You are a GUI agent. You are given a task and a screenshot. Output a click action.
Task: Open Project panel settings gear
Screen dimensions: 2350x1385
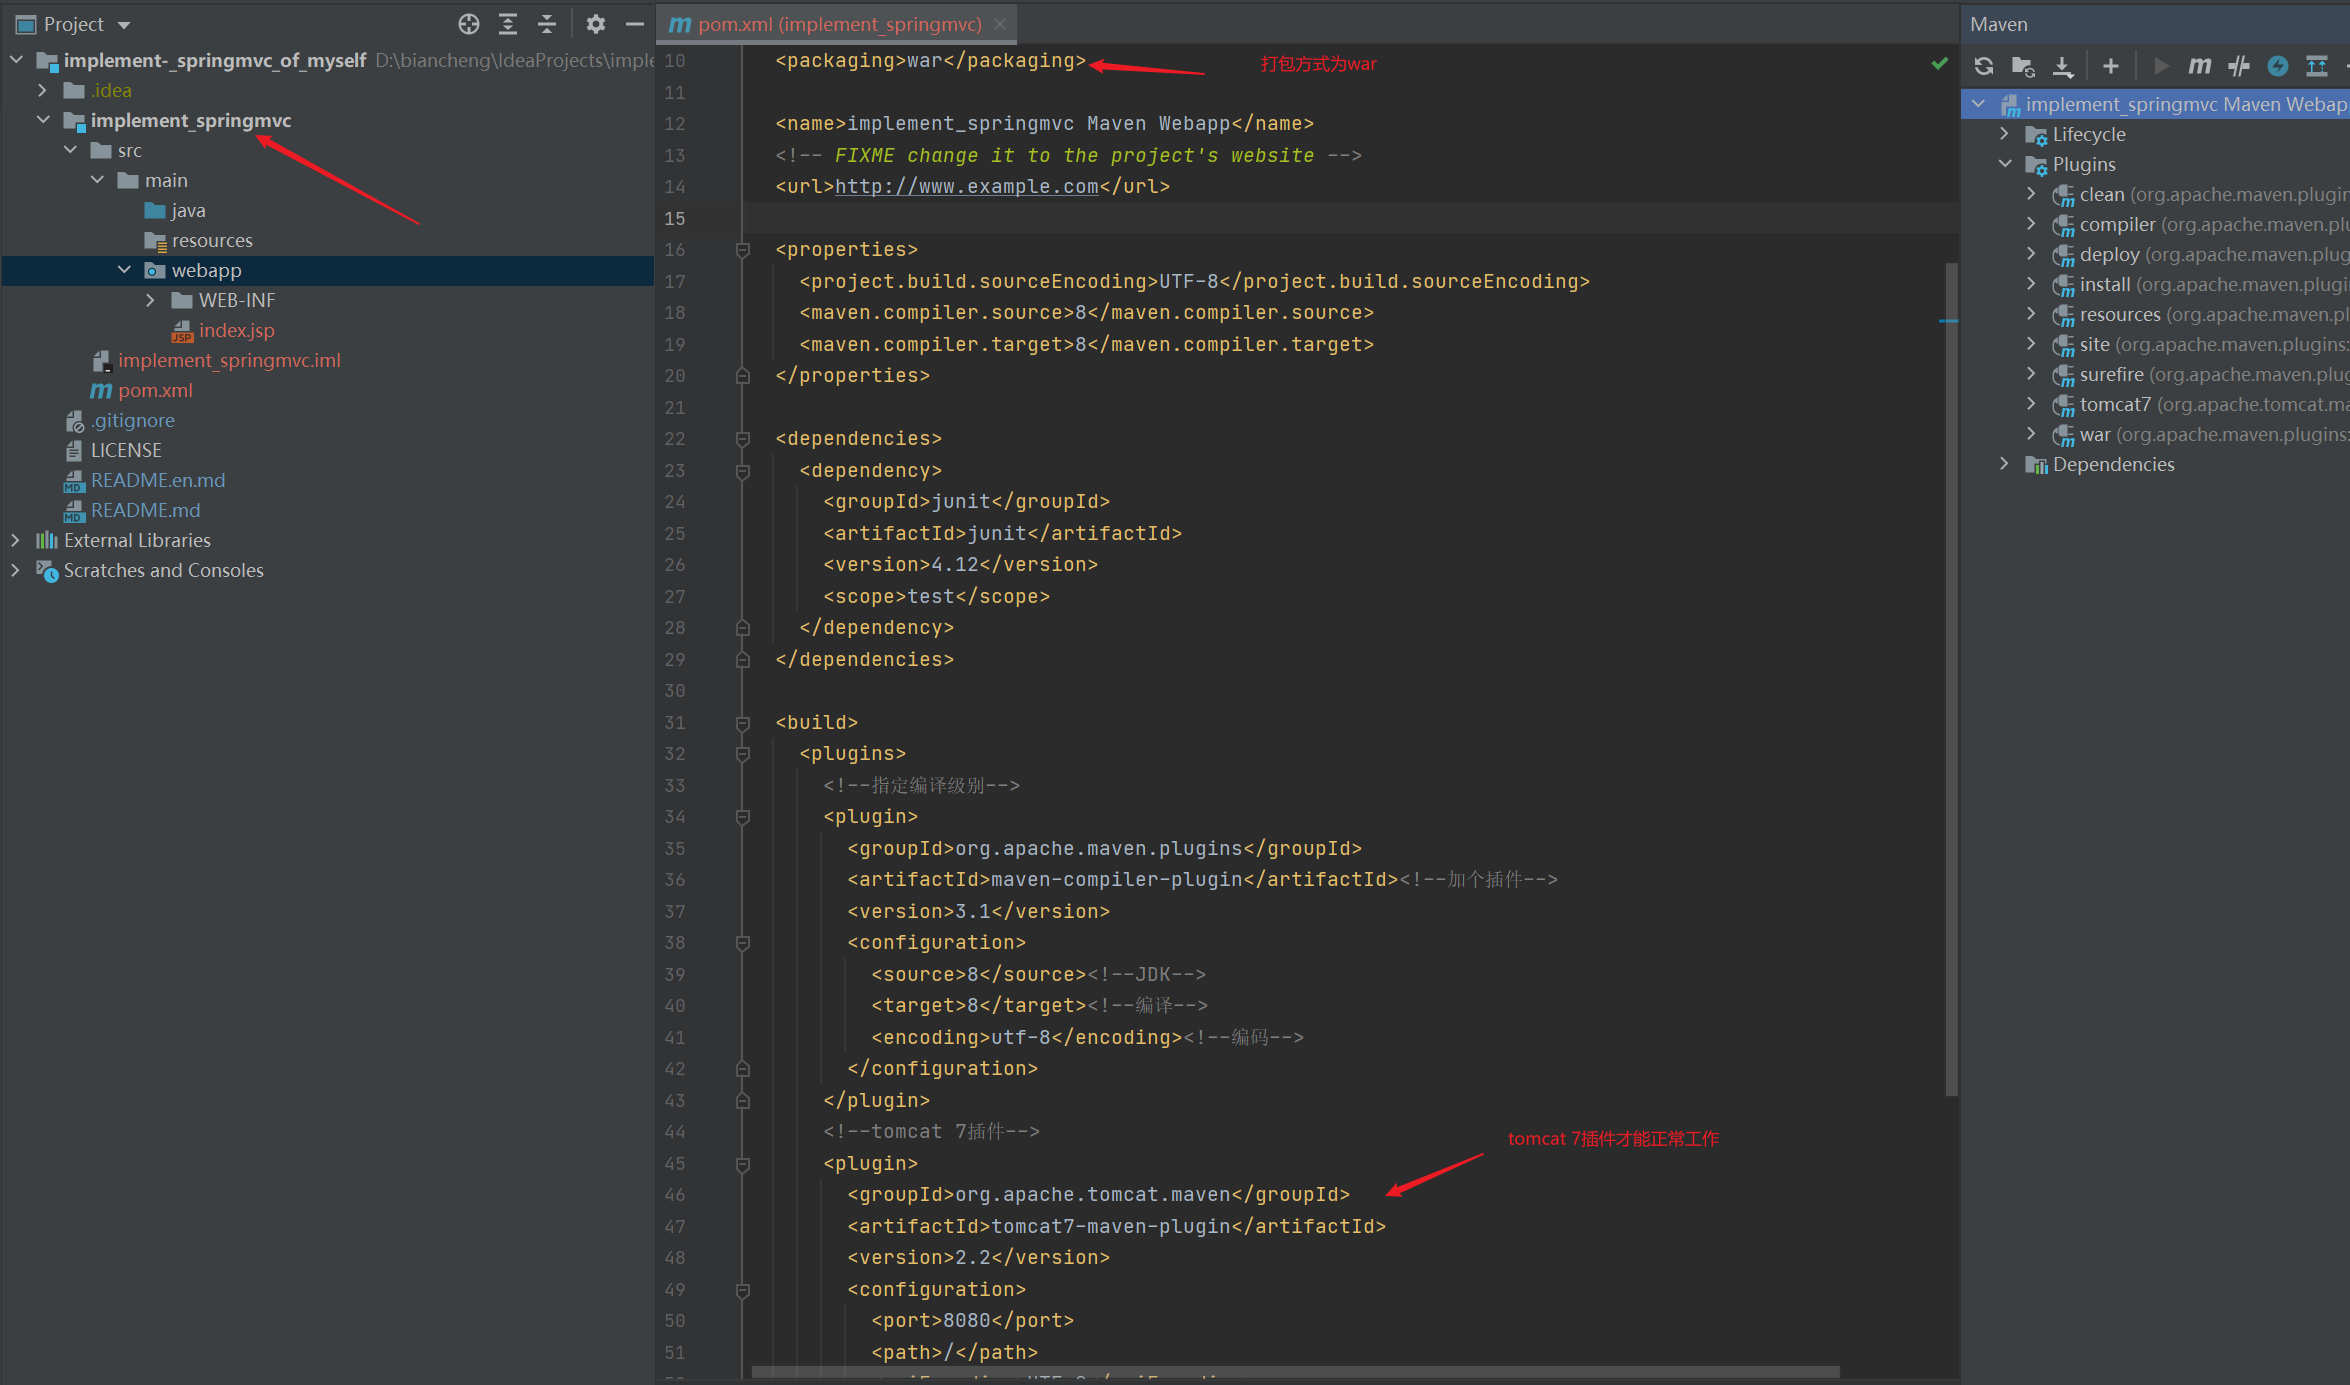pyautogui.click(x=596, y=24)
